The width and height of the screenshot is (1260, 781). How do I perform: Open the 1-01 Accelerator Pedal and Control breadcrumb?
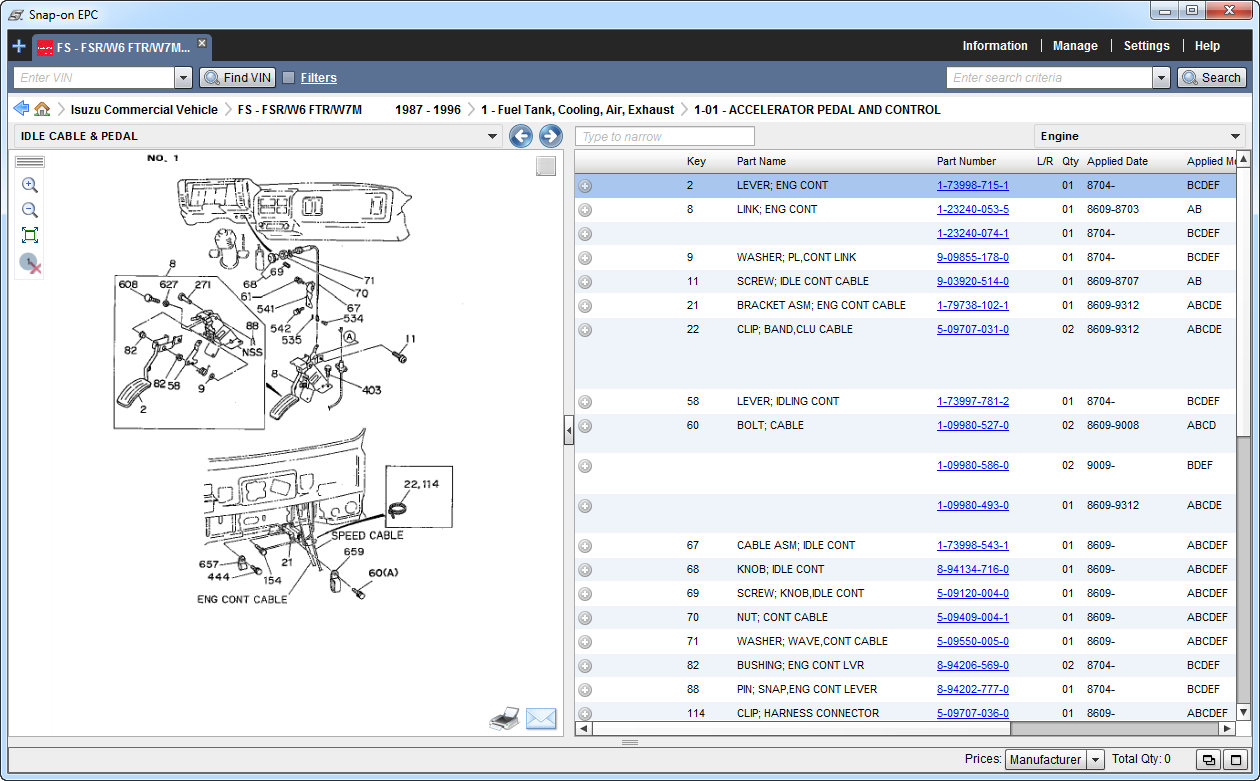point(817,110)
